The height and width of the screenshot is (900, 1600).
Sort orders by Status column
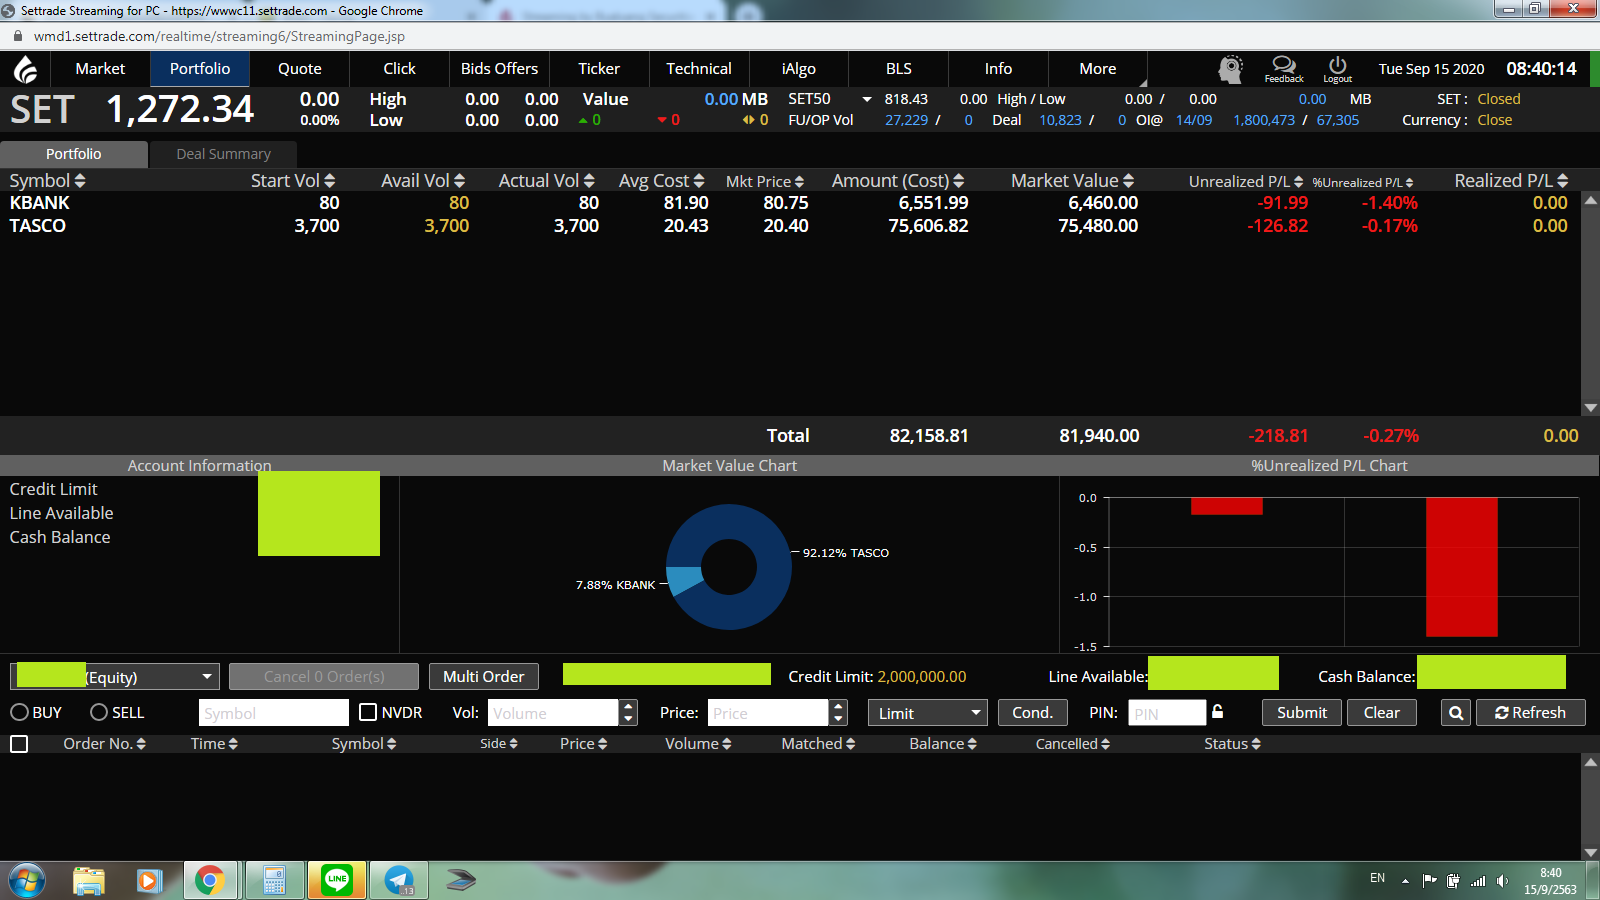(1232, 744)
